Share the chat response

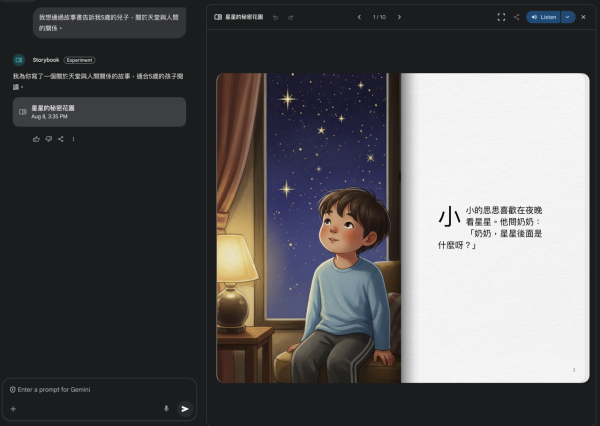(61, 139)
